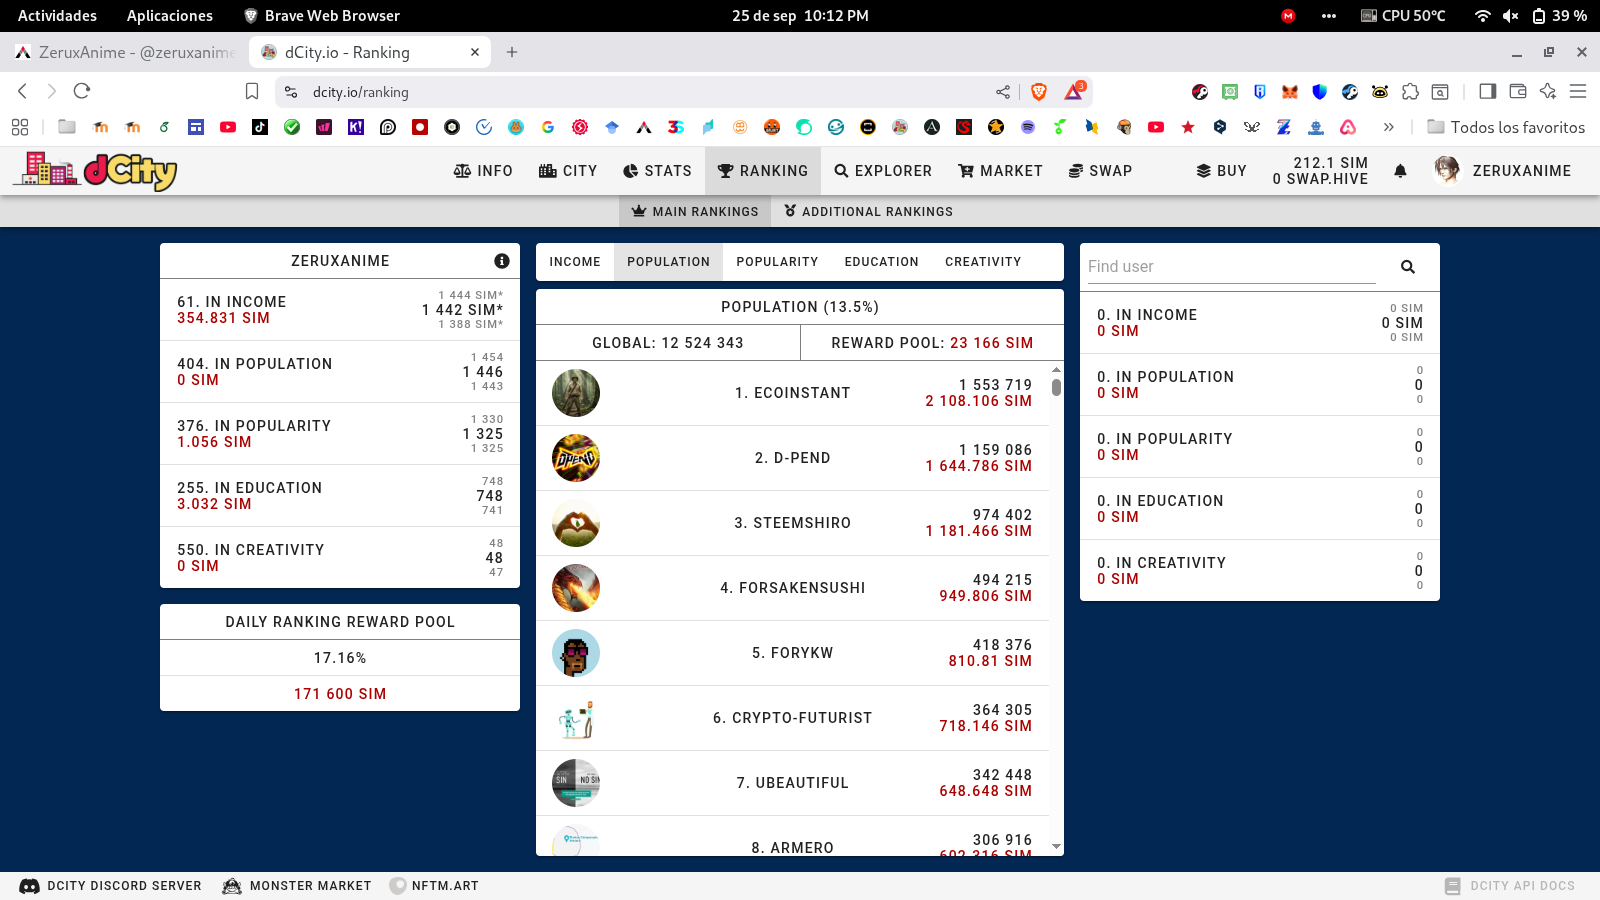Open the notifications bell

pyautogui.click(x=1400, y=171)
